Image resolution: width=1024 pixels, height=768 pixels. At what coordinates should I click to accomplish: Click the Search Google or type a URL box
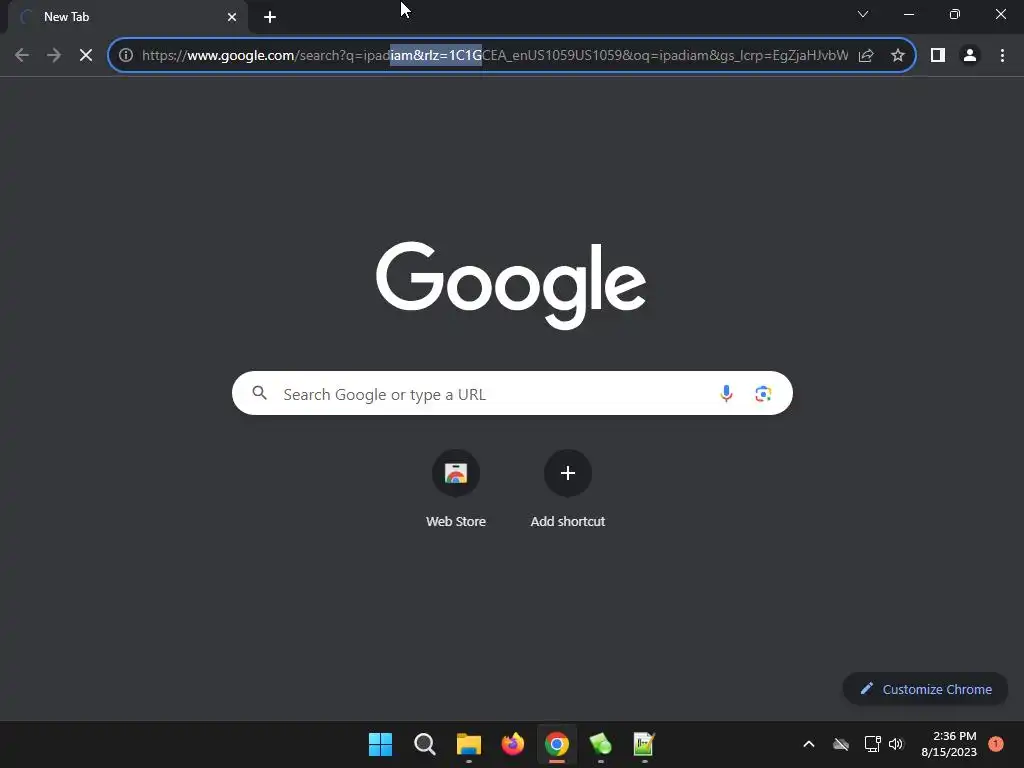tap(512, 394)
